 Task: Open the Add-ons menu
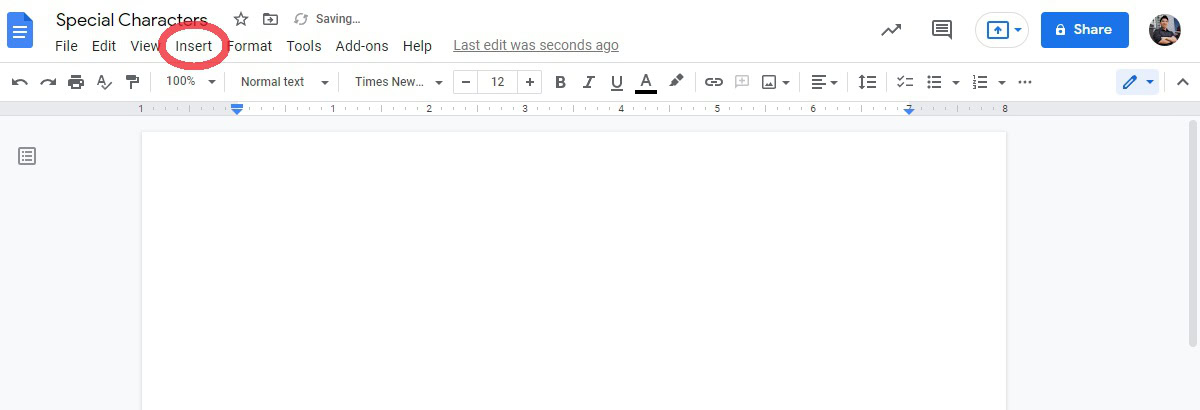pyautogui.click(x=362, y=46)
